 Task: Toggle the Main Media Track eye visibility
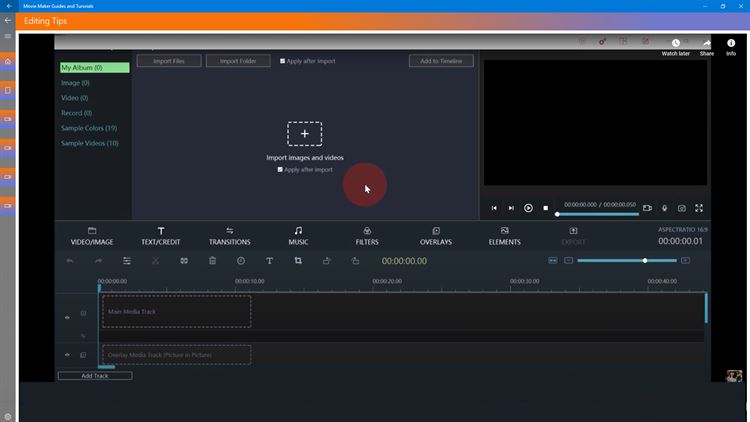(x=67, y=317)
